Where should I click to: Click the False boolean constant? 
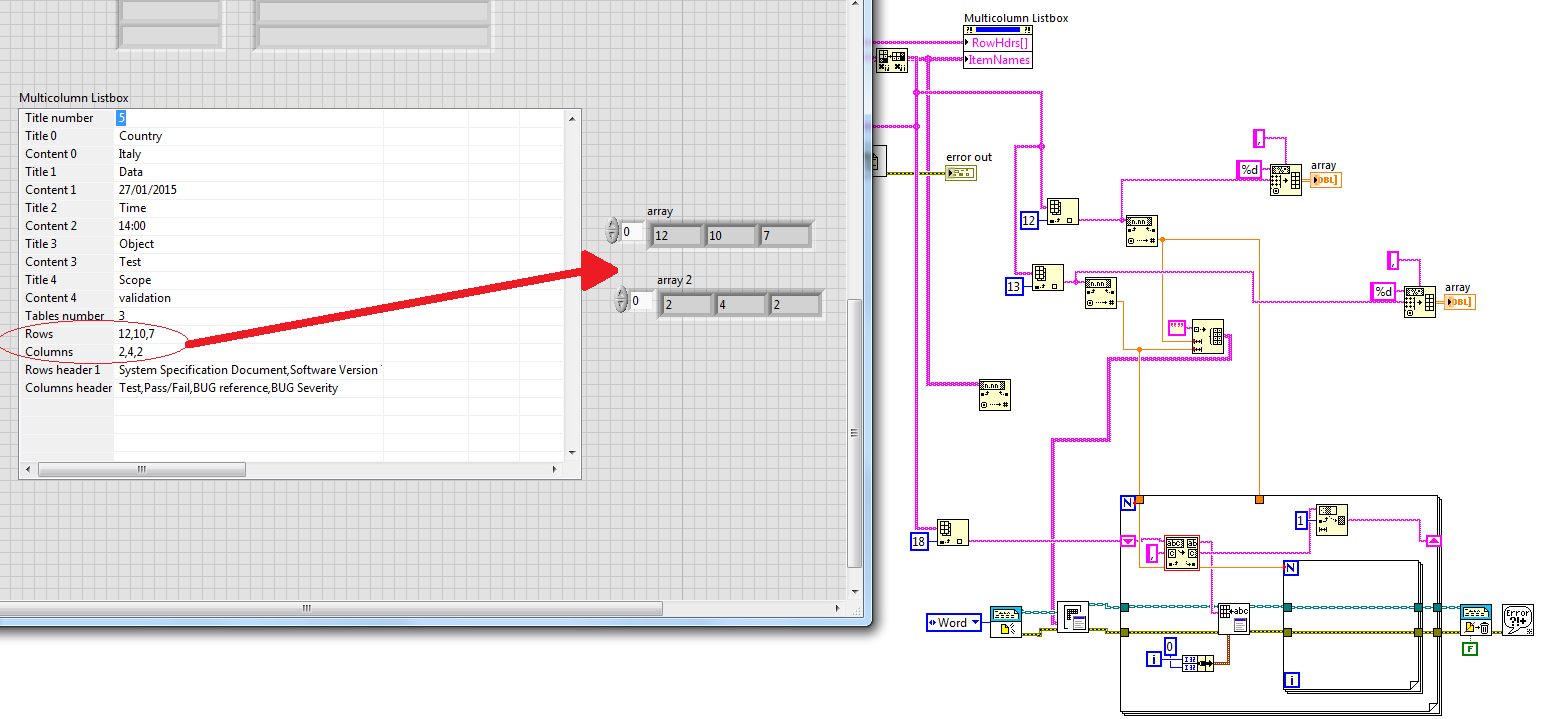(x=1469, y=649)
